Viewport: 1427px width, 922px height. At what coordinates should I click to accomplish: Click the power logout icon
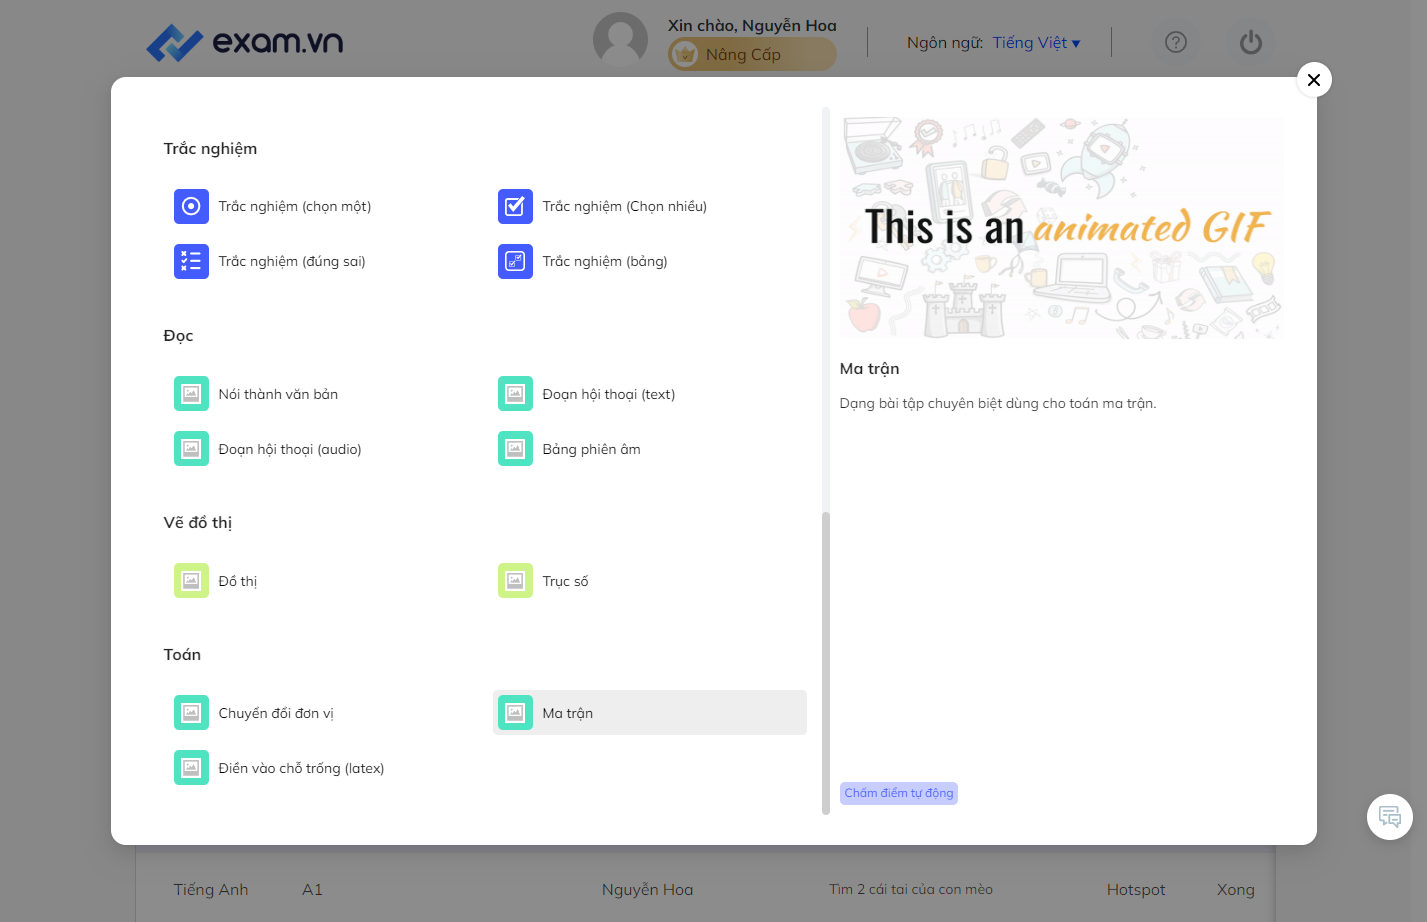coord(1251,42)
